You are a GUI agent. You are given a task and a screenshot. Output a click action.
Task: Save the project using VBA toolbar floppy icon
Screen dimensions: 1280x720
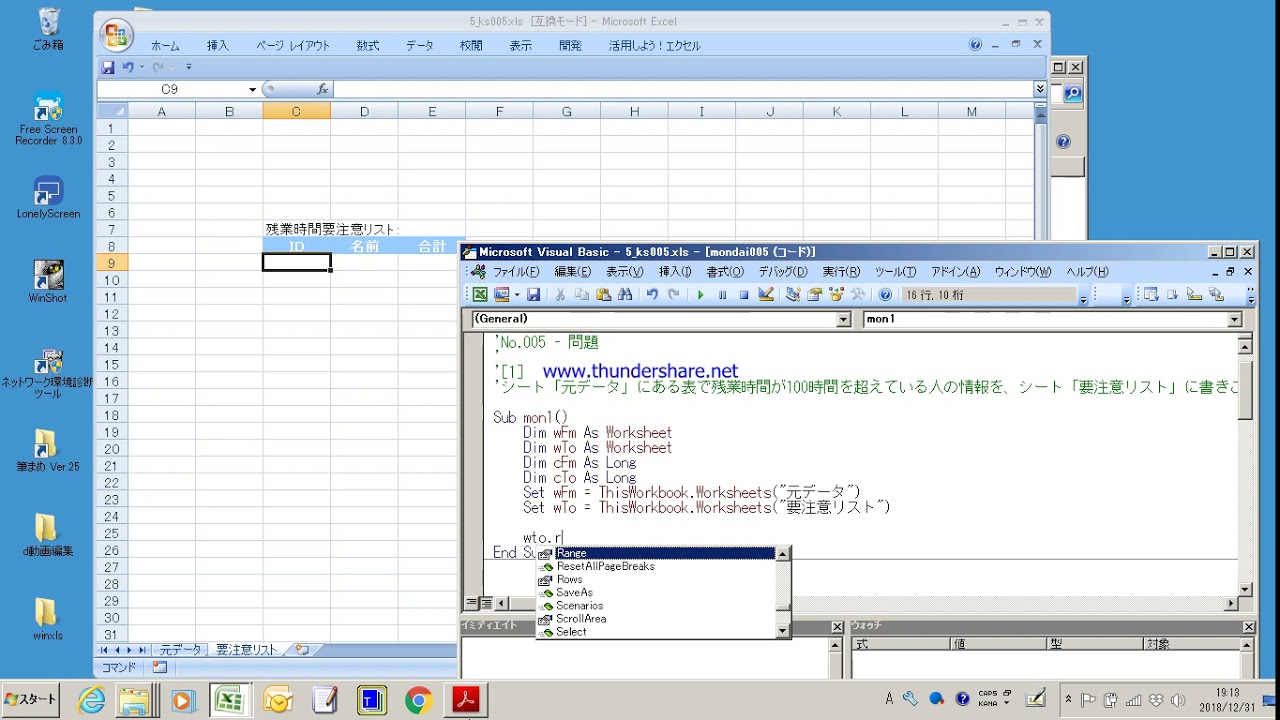[x=534, y=295]
